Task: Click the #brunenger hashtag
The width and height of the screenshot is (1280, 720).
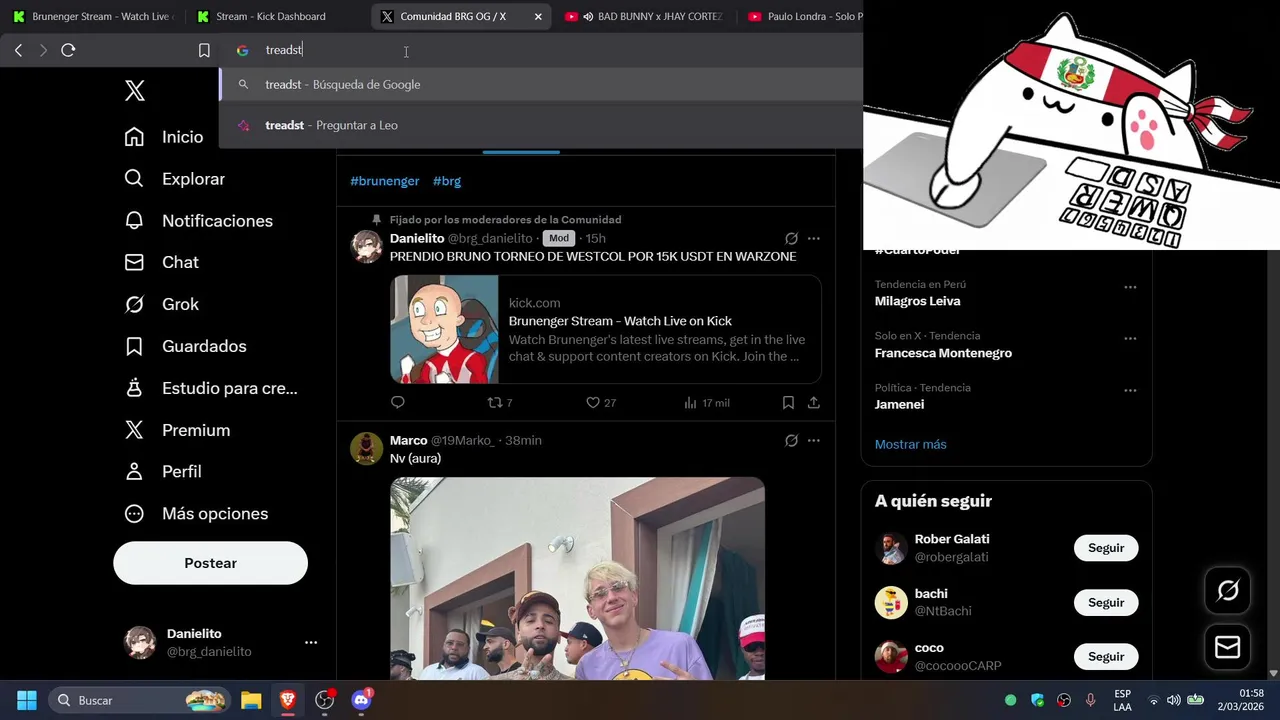Action: pyautogui.click(x=385, y=181)
